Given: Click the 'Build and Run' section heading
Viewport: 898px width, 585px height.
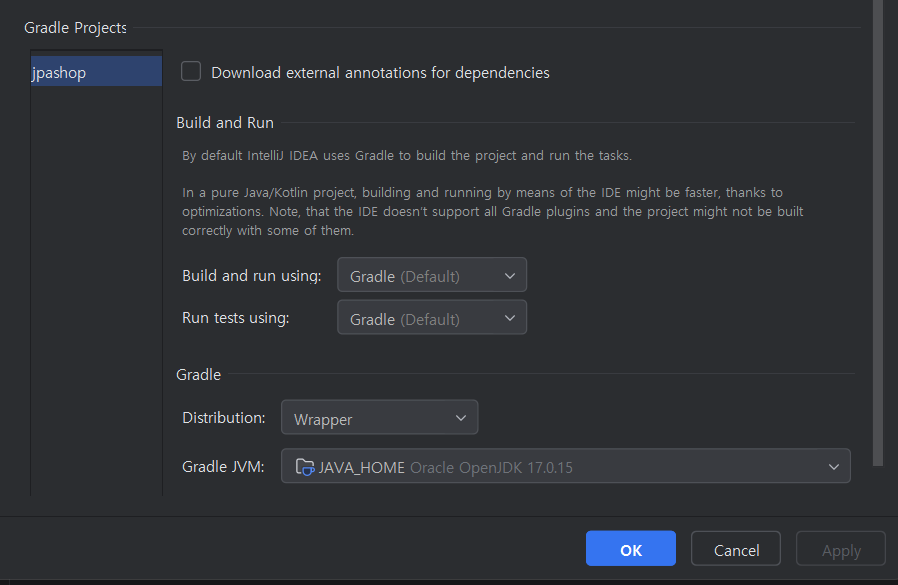Looking at the screenshot, I should coord(225,123).
